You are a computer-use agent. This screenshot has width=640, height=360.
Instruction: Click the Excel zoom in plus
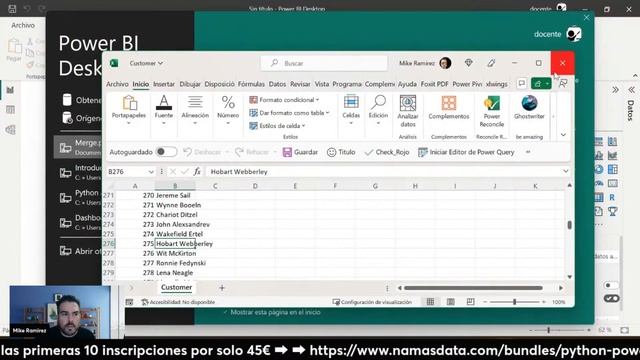tap(544, 302)
